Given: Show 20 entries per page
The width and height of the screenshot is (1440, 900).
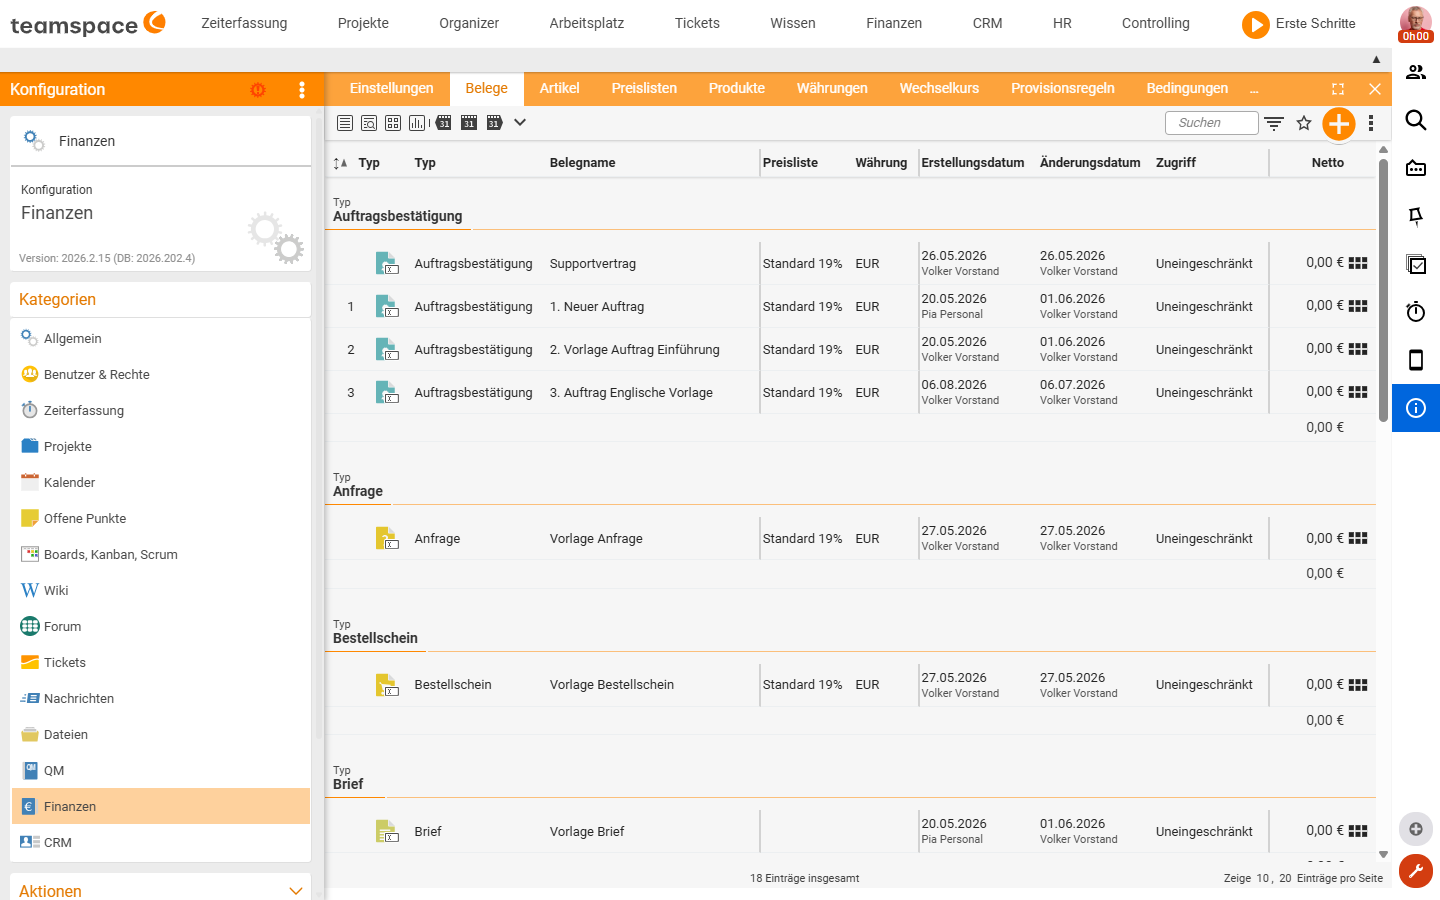Looking at the screenshot, I should 1285,878.
